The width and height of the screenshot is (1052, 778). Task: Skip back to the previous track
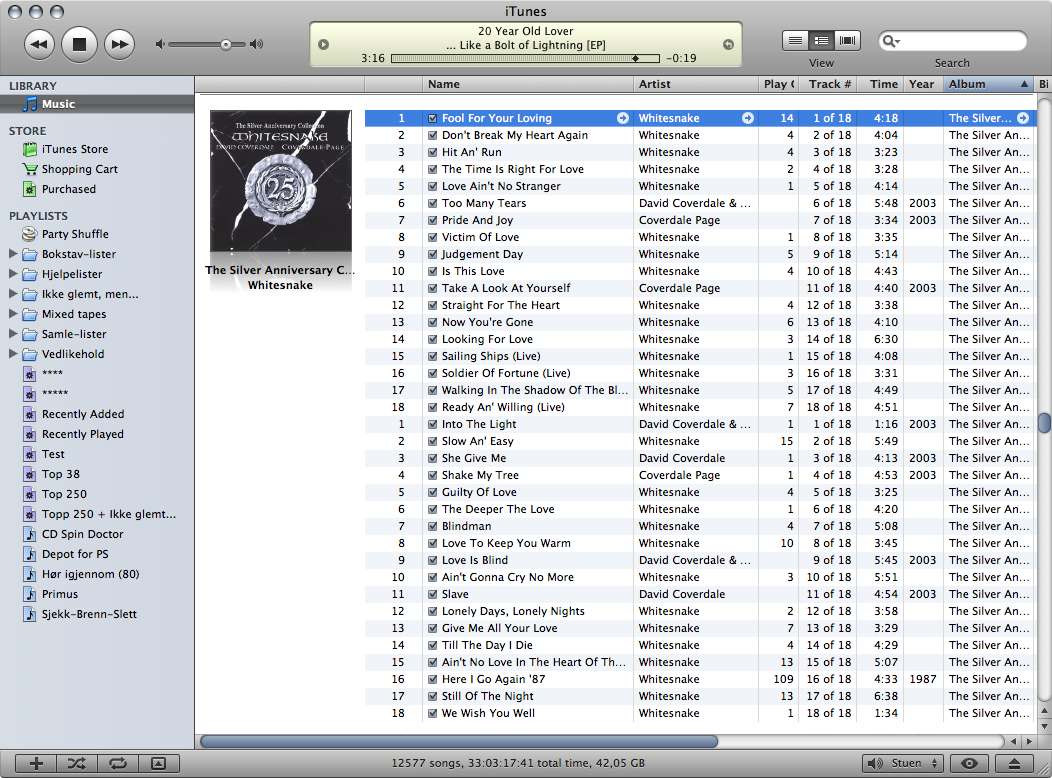click(39, 44)
